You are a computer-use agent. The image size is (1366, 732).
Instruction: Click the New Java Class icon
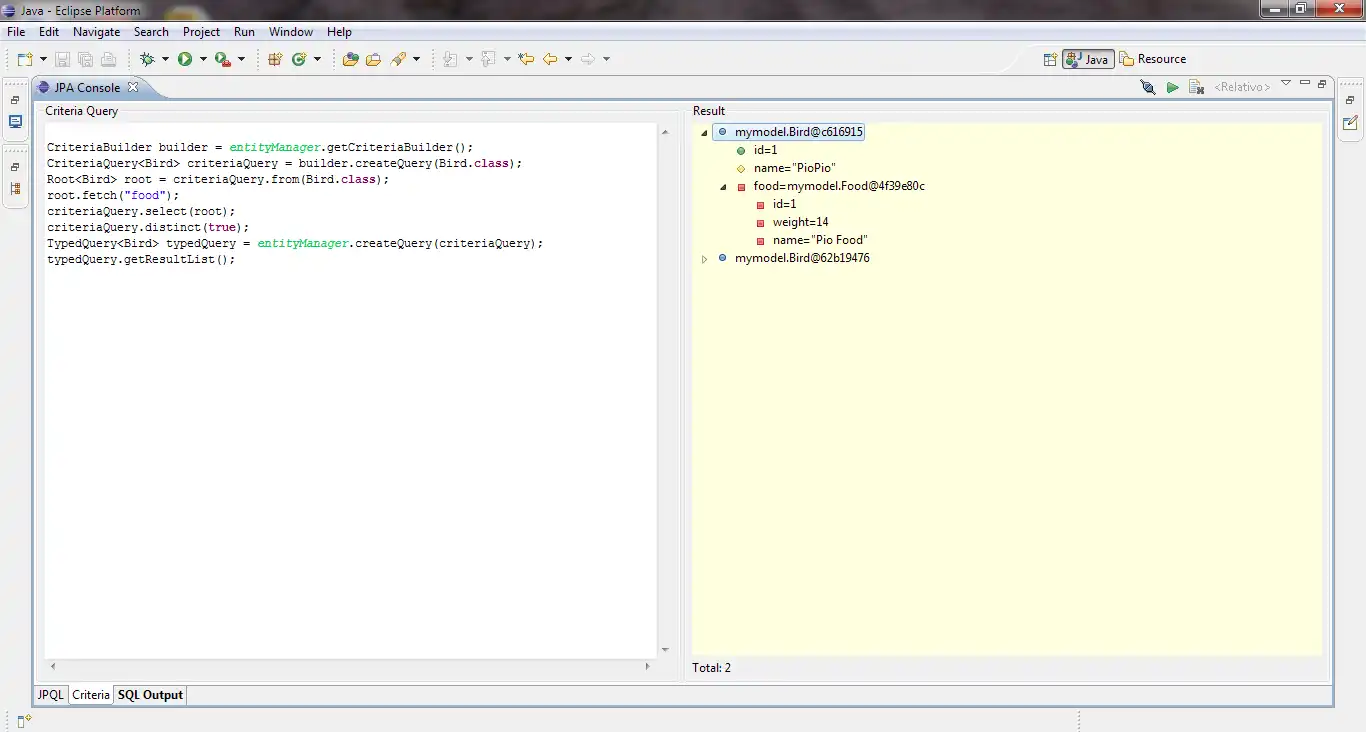point(299,60)
